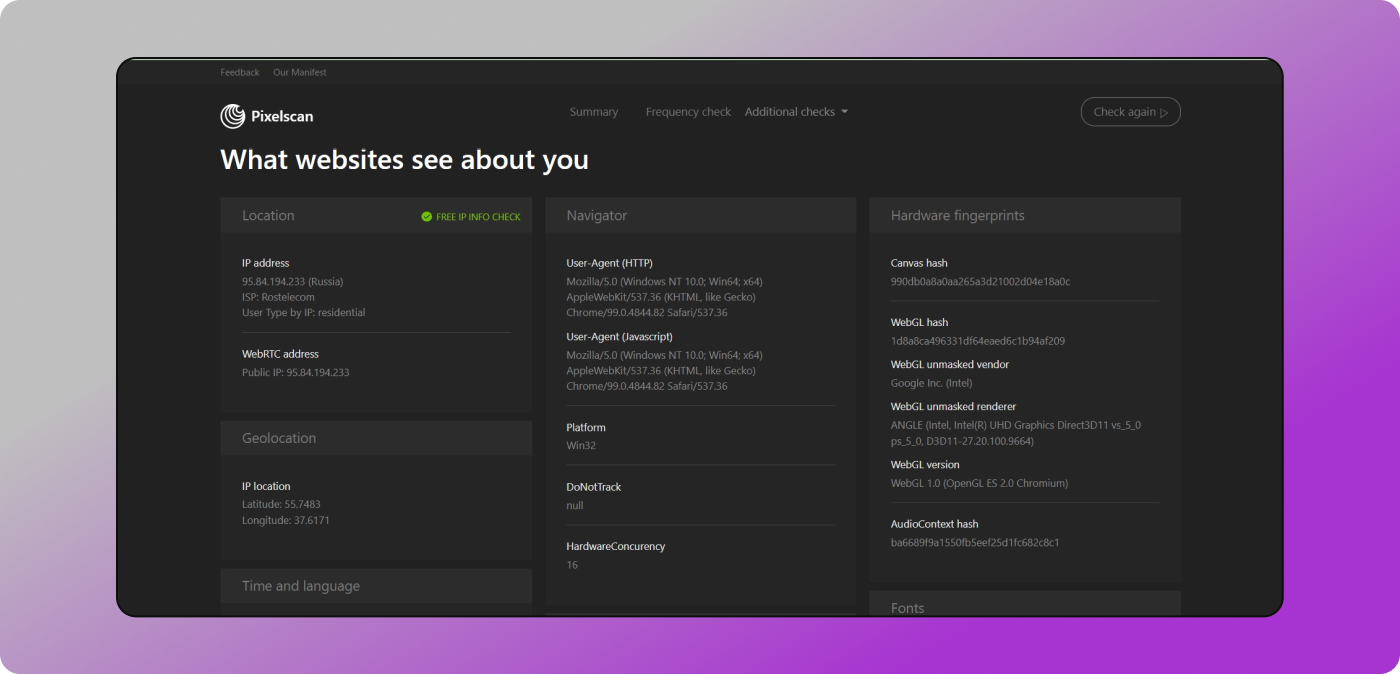1400x674 pixels.
Task: Click the WebRTC Public IP value
Action: (295, 372)
